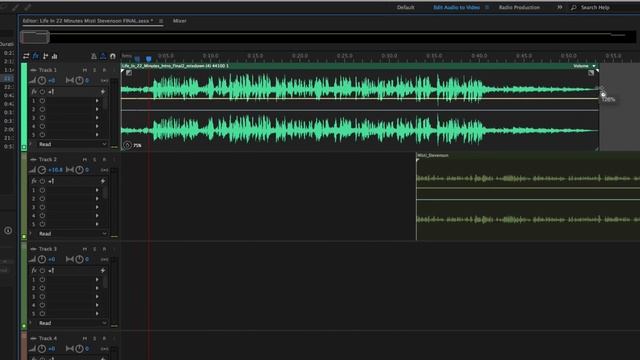The image size is (640, 360).
Task: Click the Track 2 pan knob
Action: point(79,170)
